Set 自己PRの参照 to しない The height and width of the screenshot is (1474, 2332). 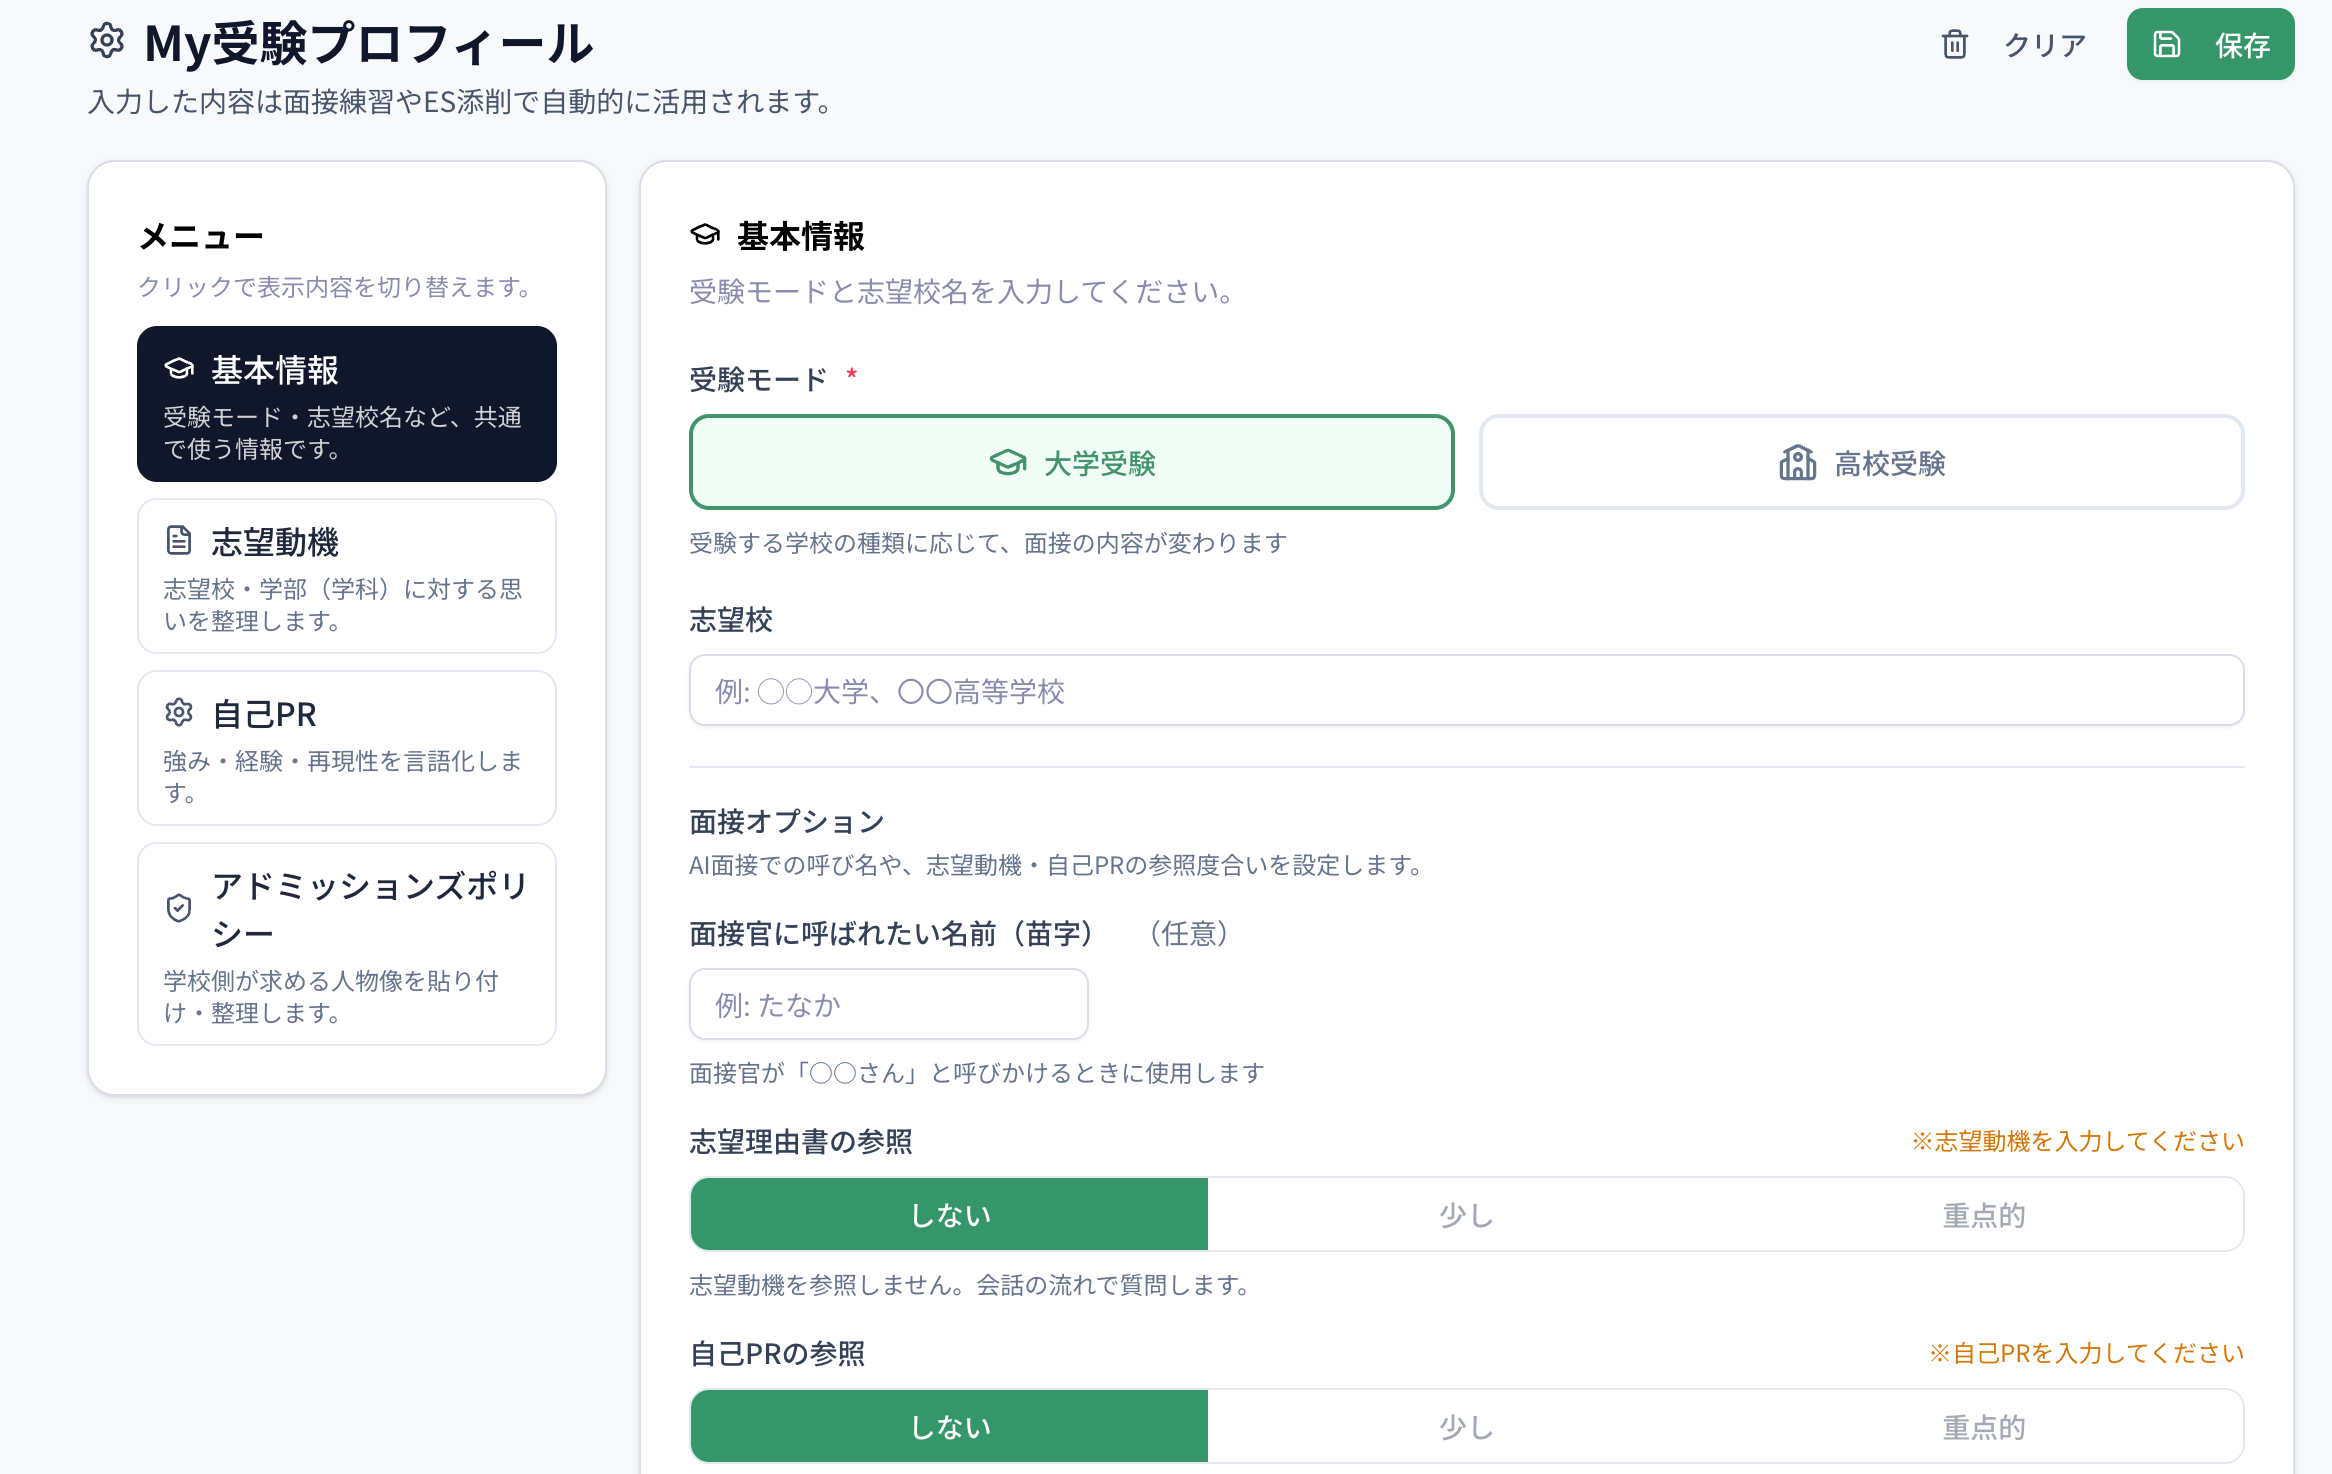click(x=948, y=1426)
